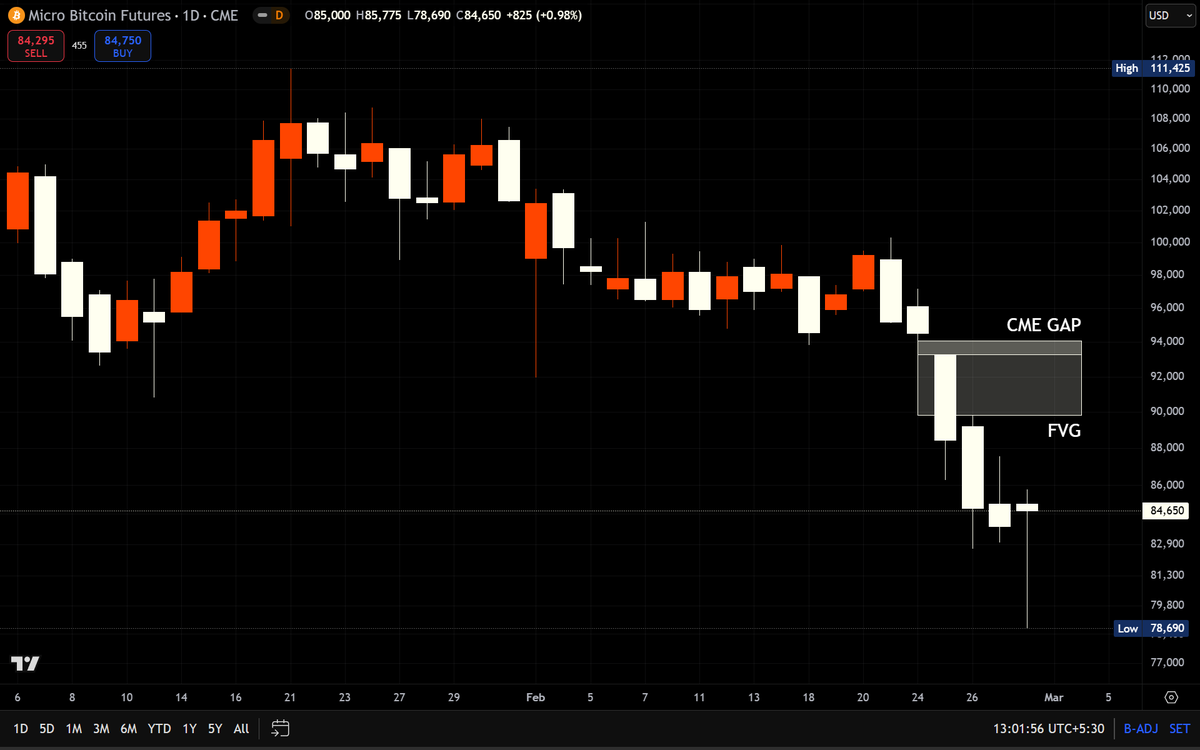Image resolution: width=1200 pixels, height=750 pixels.
Task: Click the 100,000 price scale label
Action: 1169,241
